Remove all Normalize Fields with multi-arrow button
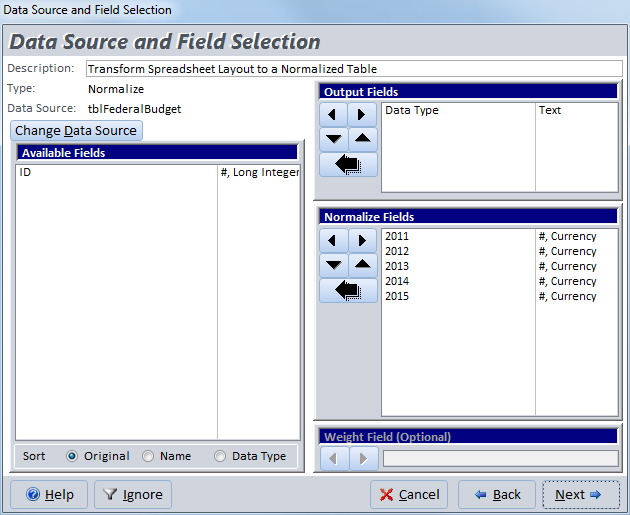Image resolution: width=630 pixels, height=515 pixels. (x=348, y=290)
